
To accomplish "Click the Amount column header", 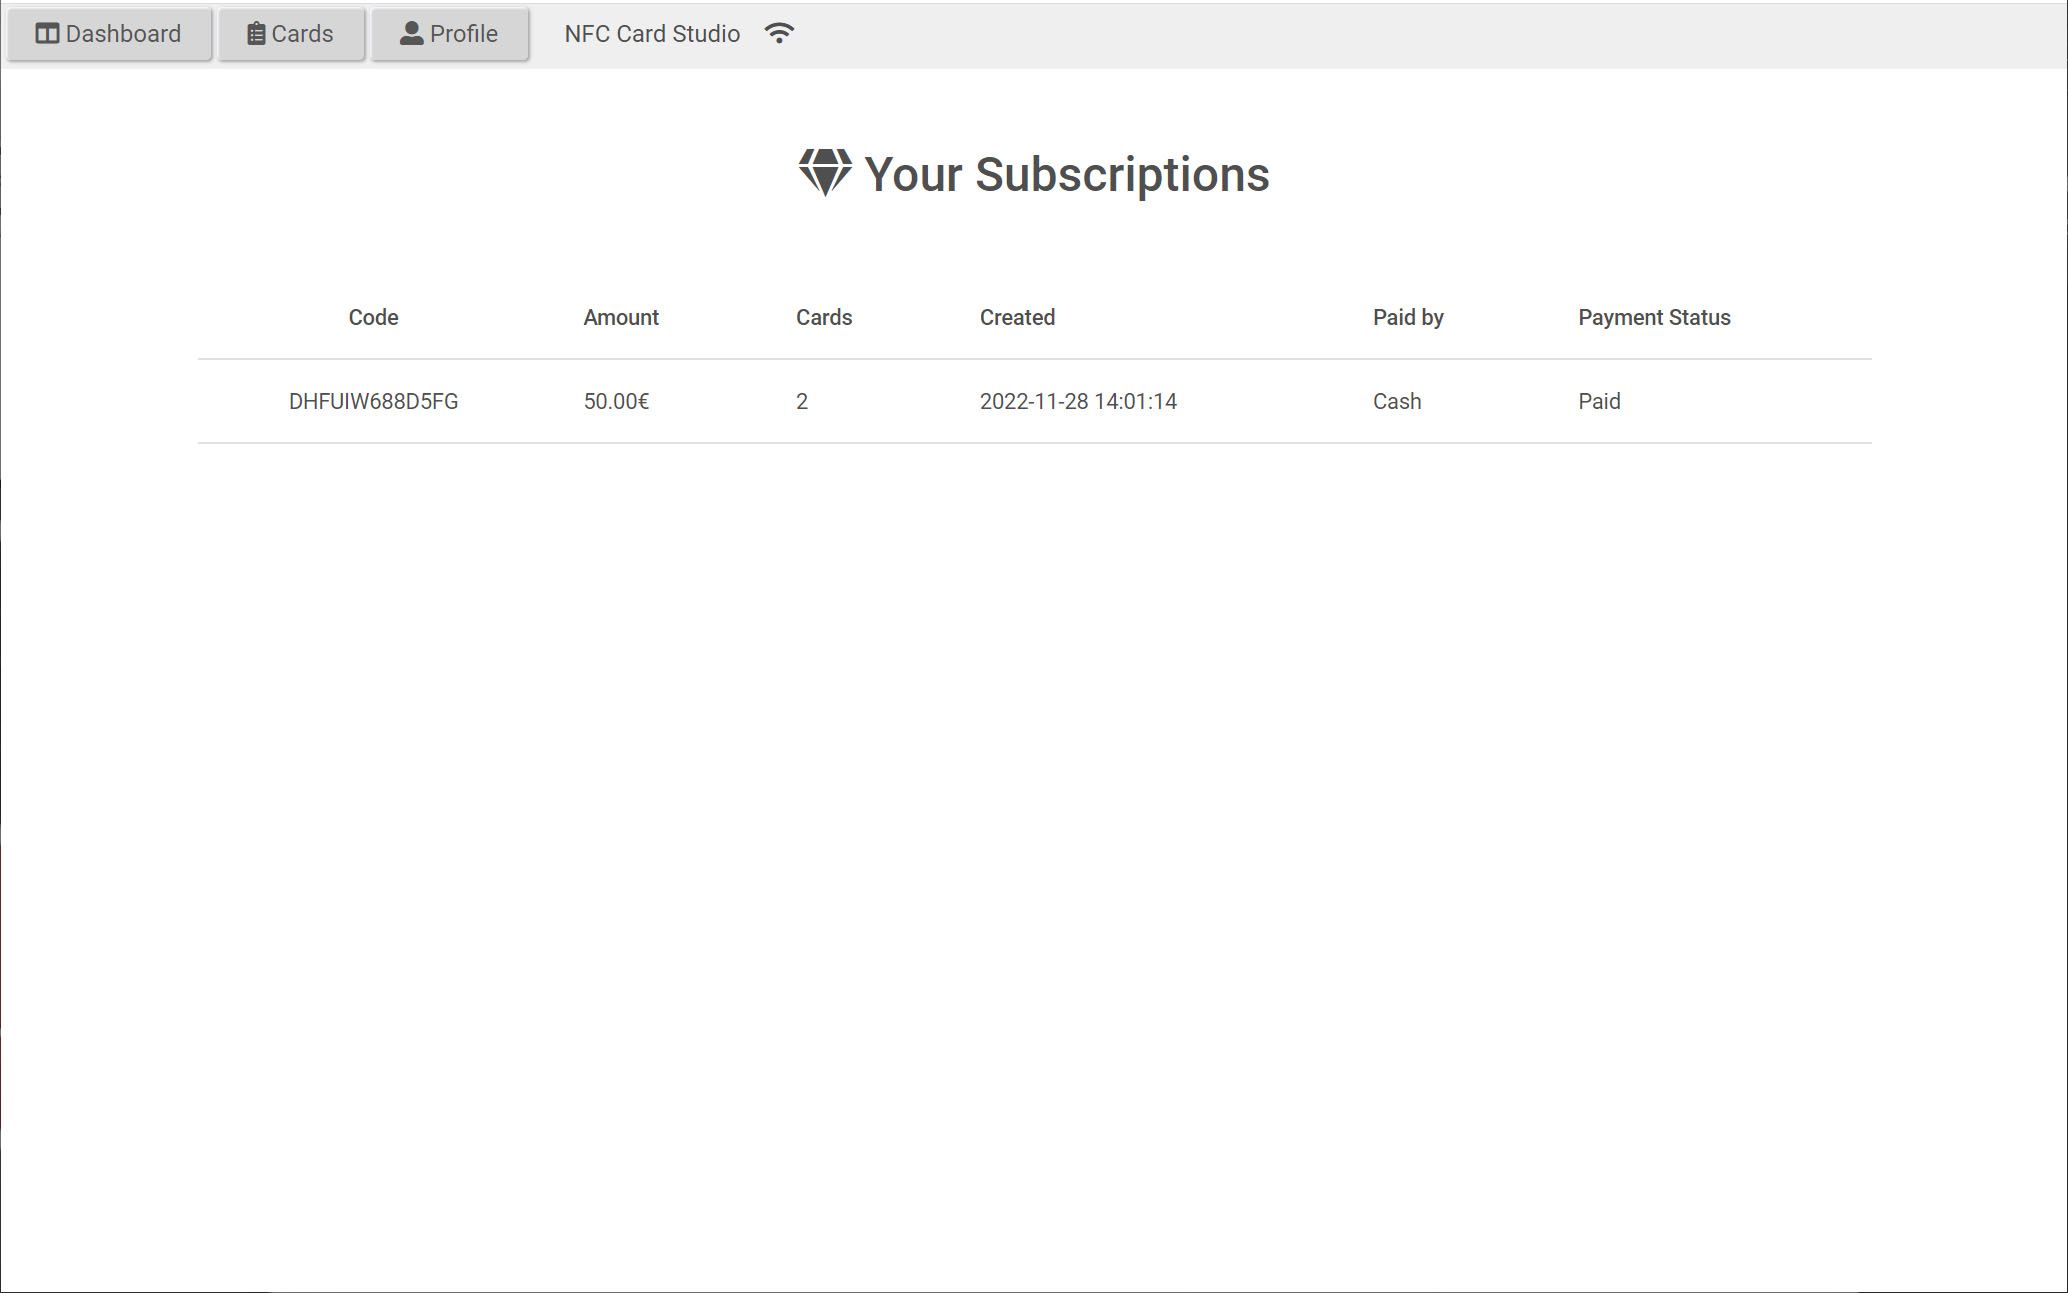I will [621, 317].
